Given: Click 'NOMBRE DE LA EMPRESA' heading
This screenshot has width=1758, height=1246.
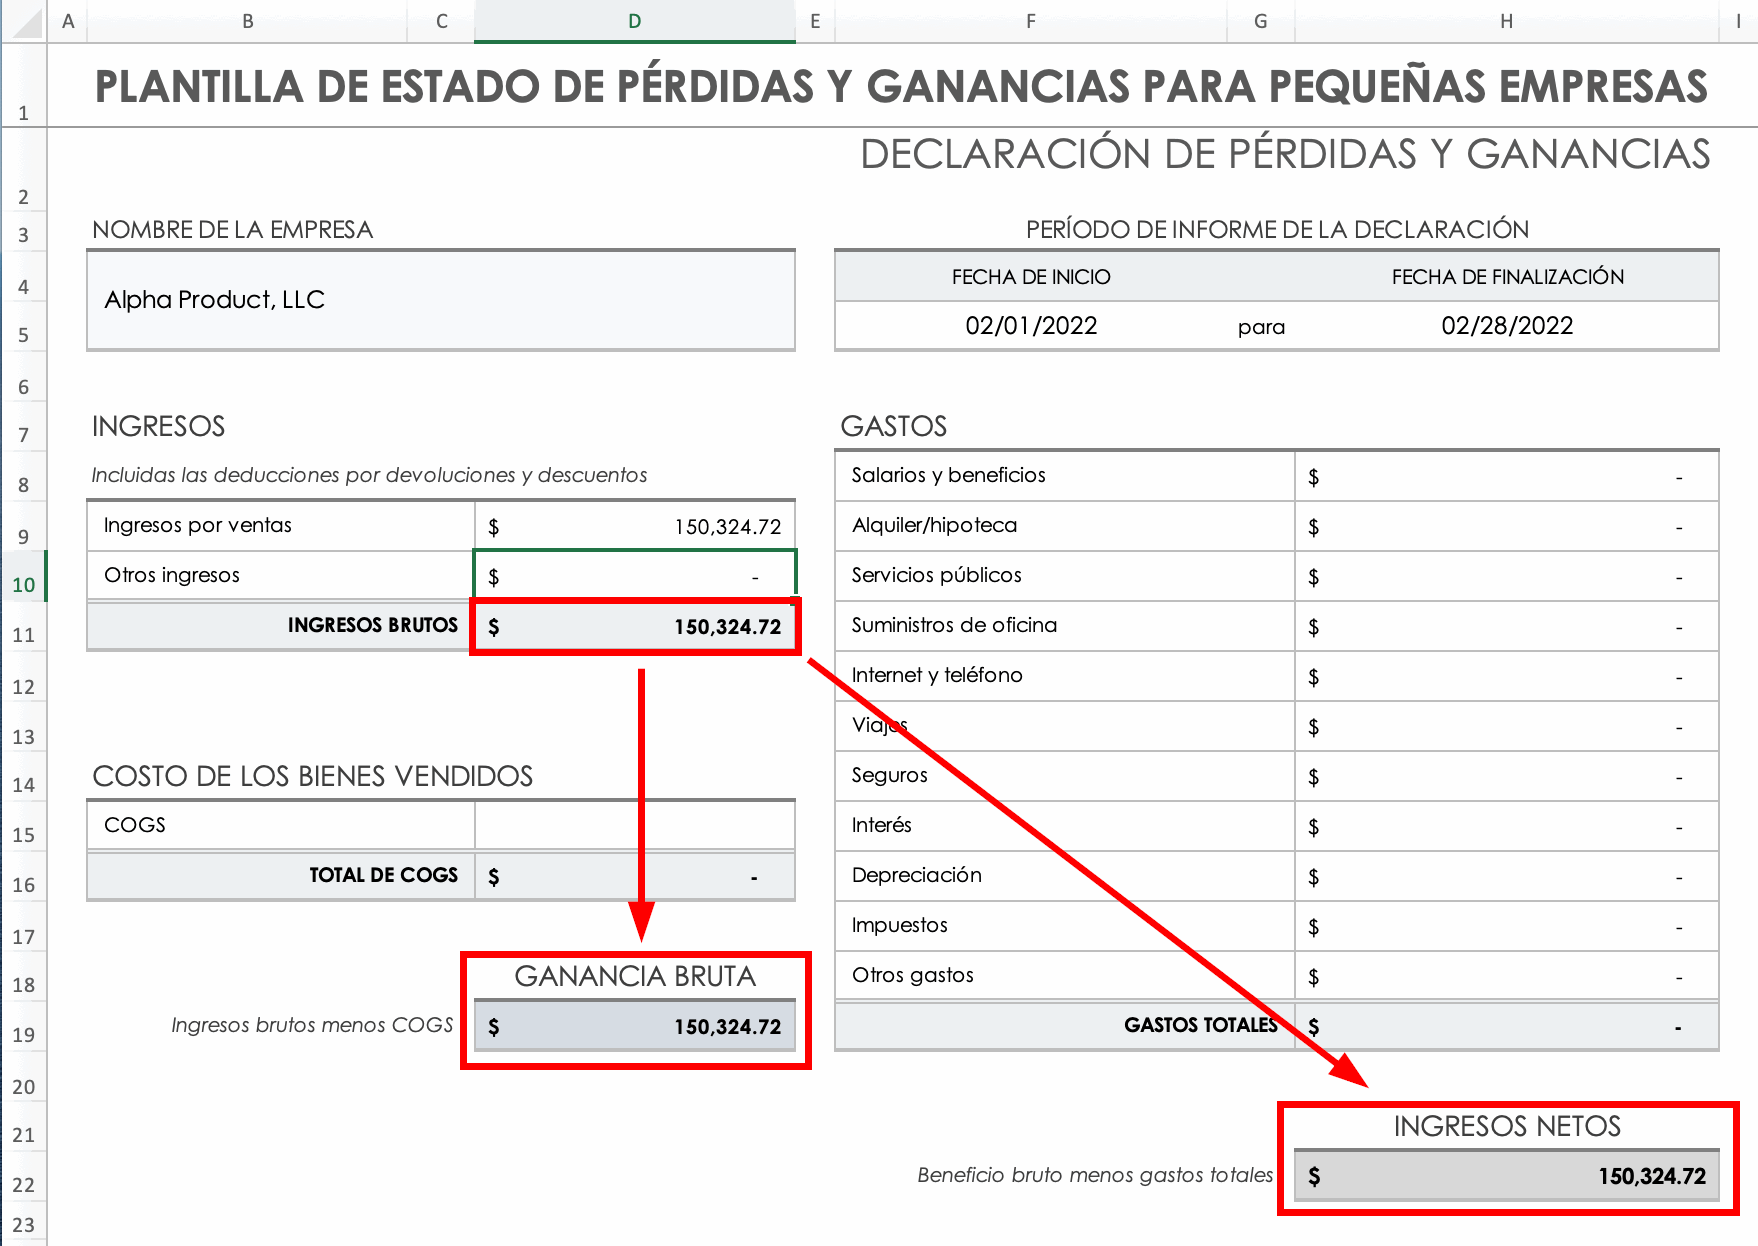Looking at the screenshot, I should click(232, 230).
